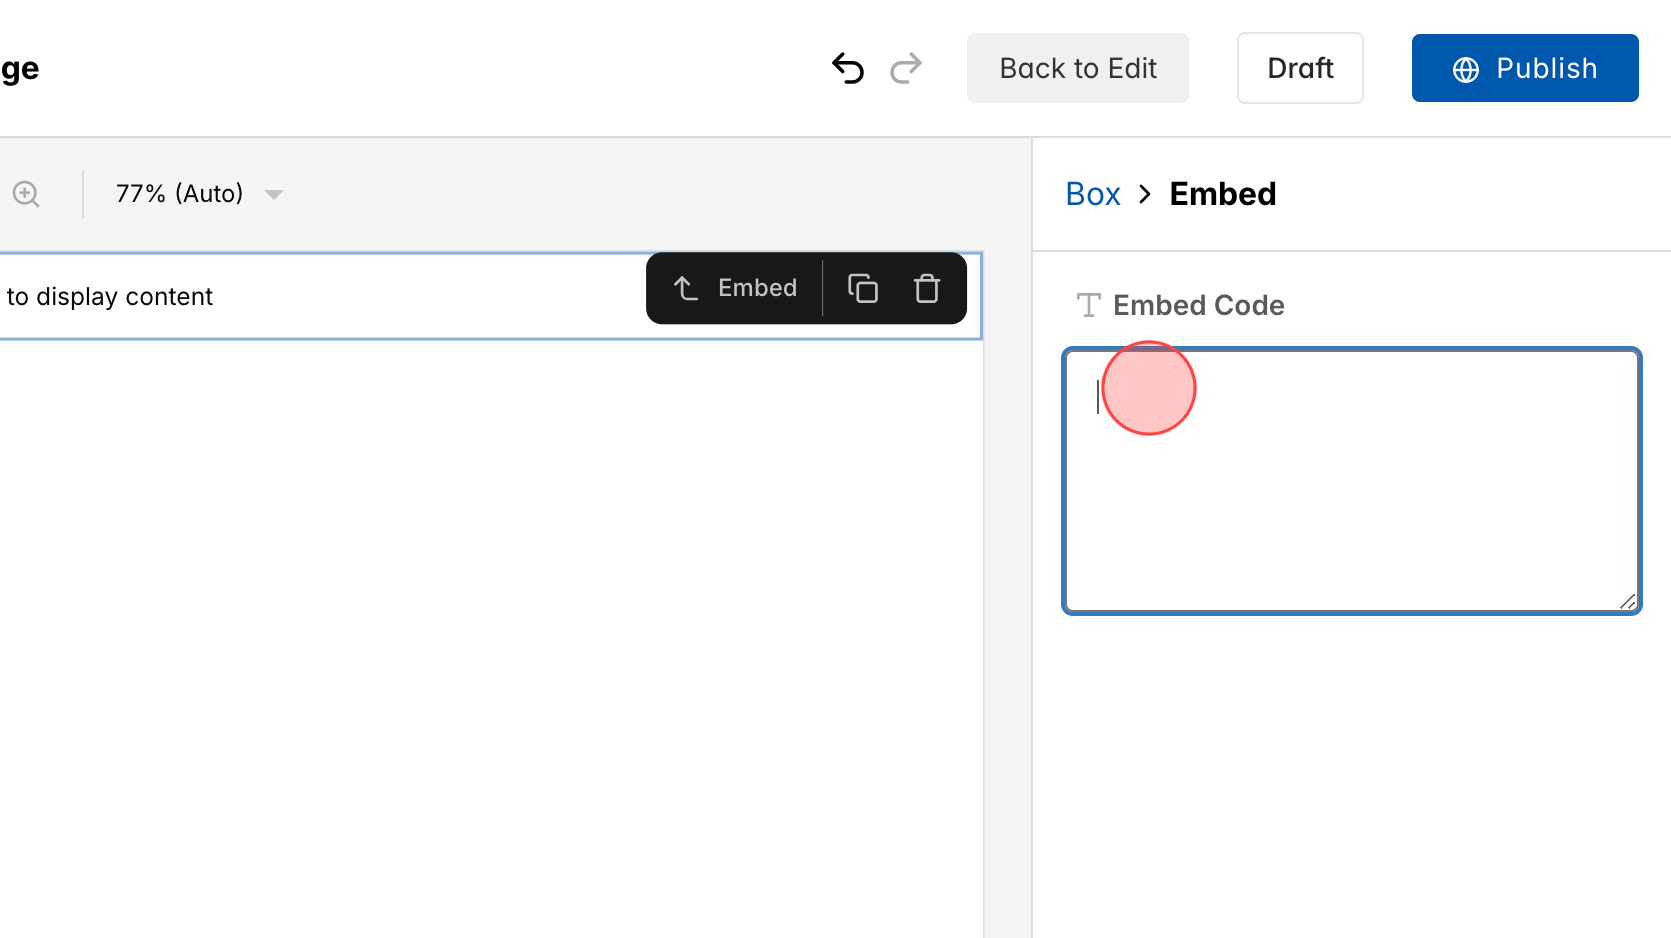This screenshot has width=1671, height=938.
Task: Click the zoom Auto dropdown arrow
Action: (273, 194)
